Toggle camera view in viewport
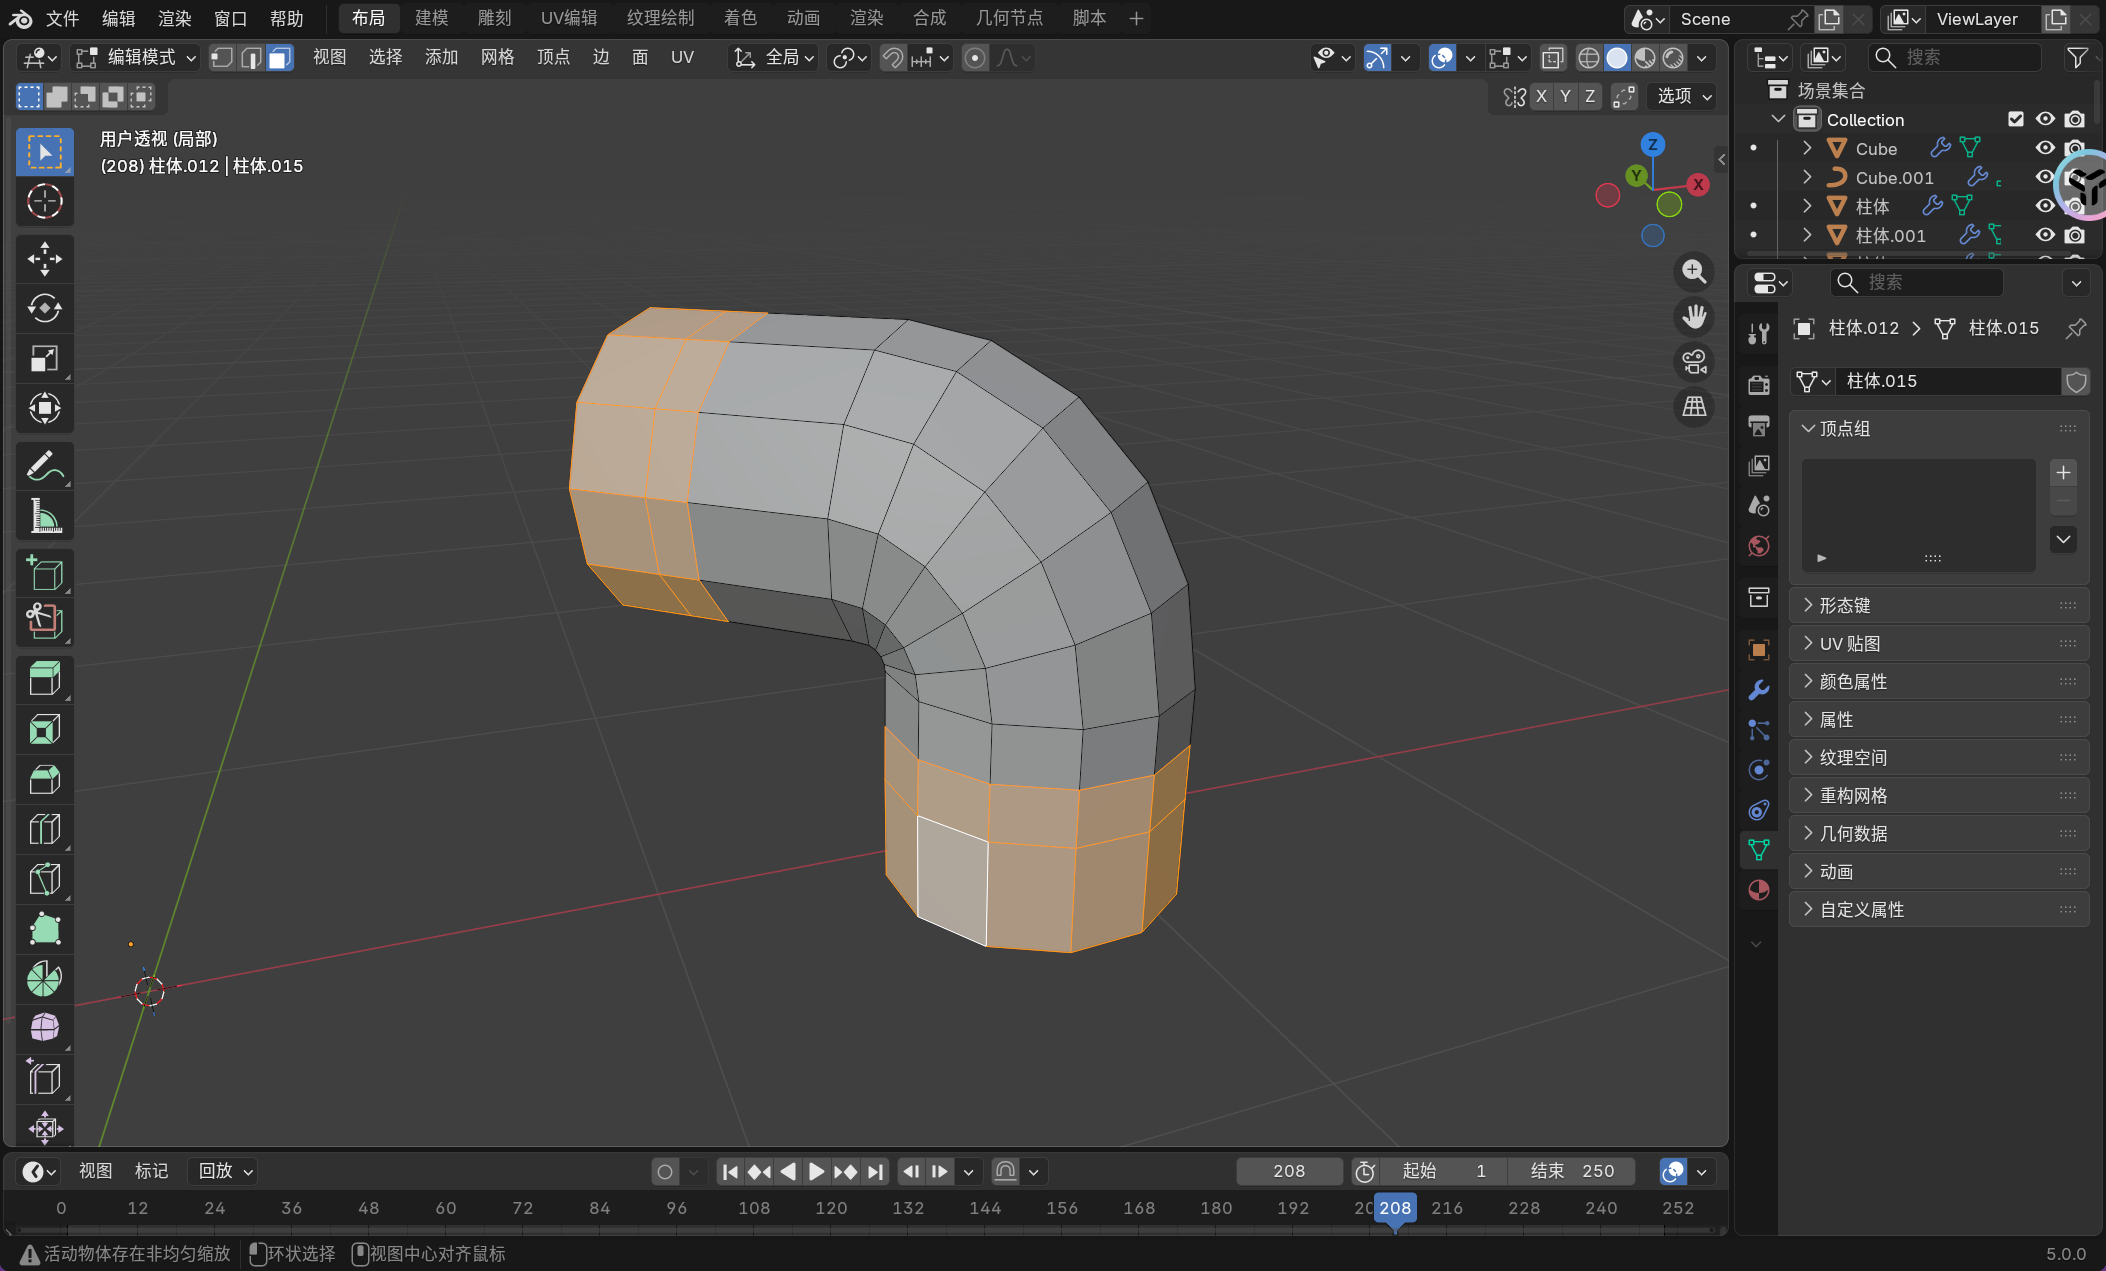The width and height of the screenshot is (2106, 1271). 1694,362
